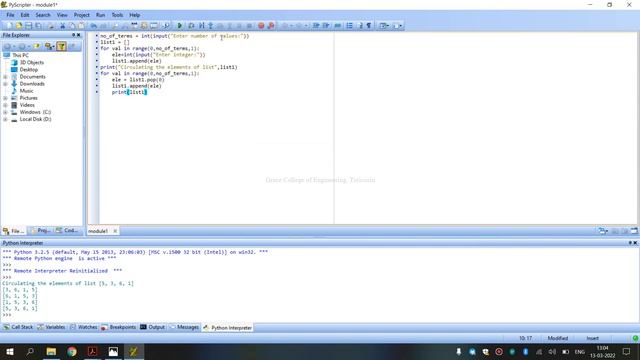Switch to the Code Explorer tab

[x=67, y=231]
